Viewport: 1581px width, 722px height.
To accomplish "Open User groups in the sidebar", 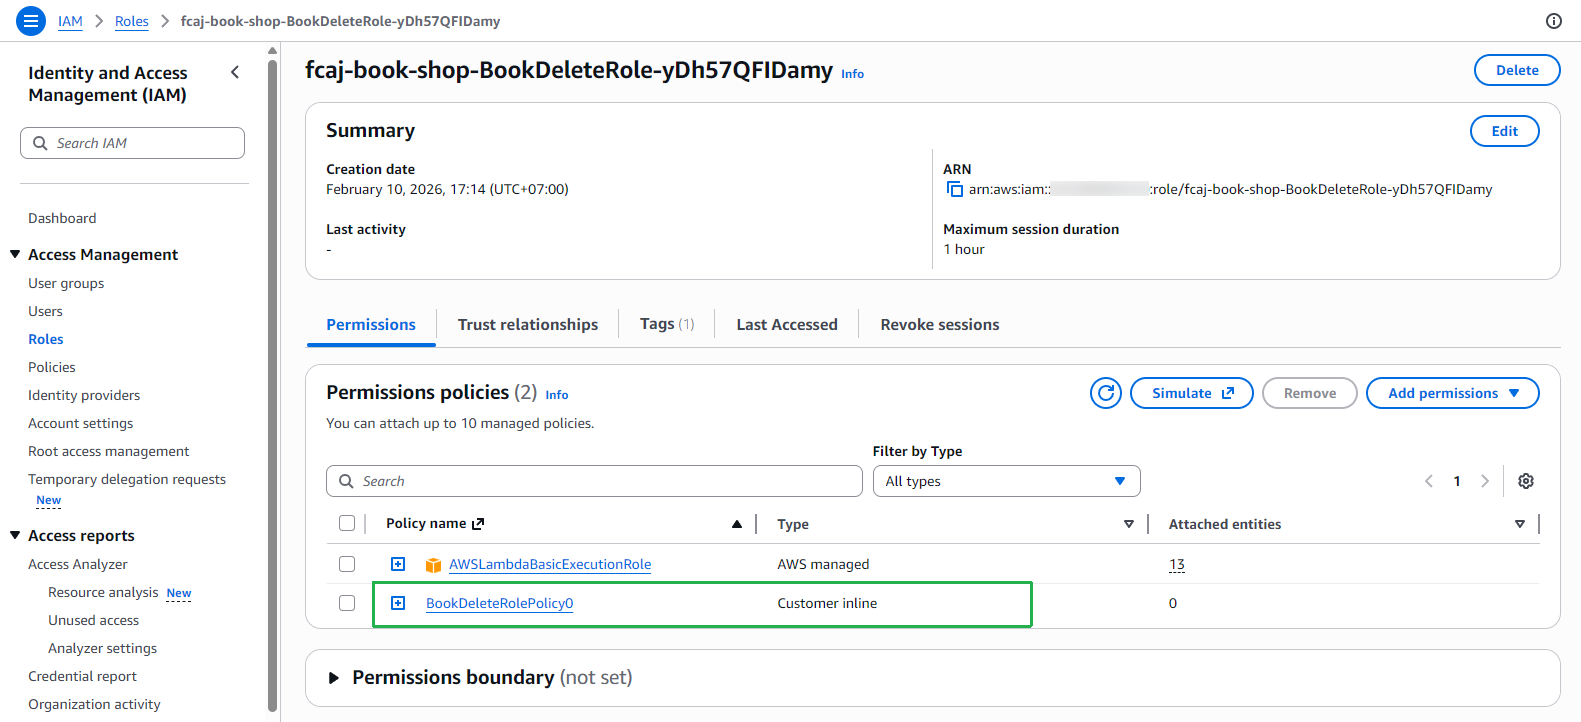I will [x=66, y=283].
